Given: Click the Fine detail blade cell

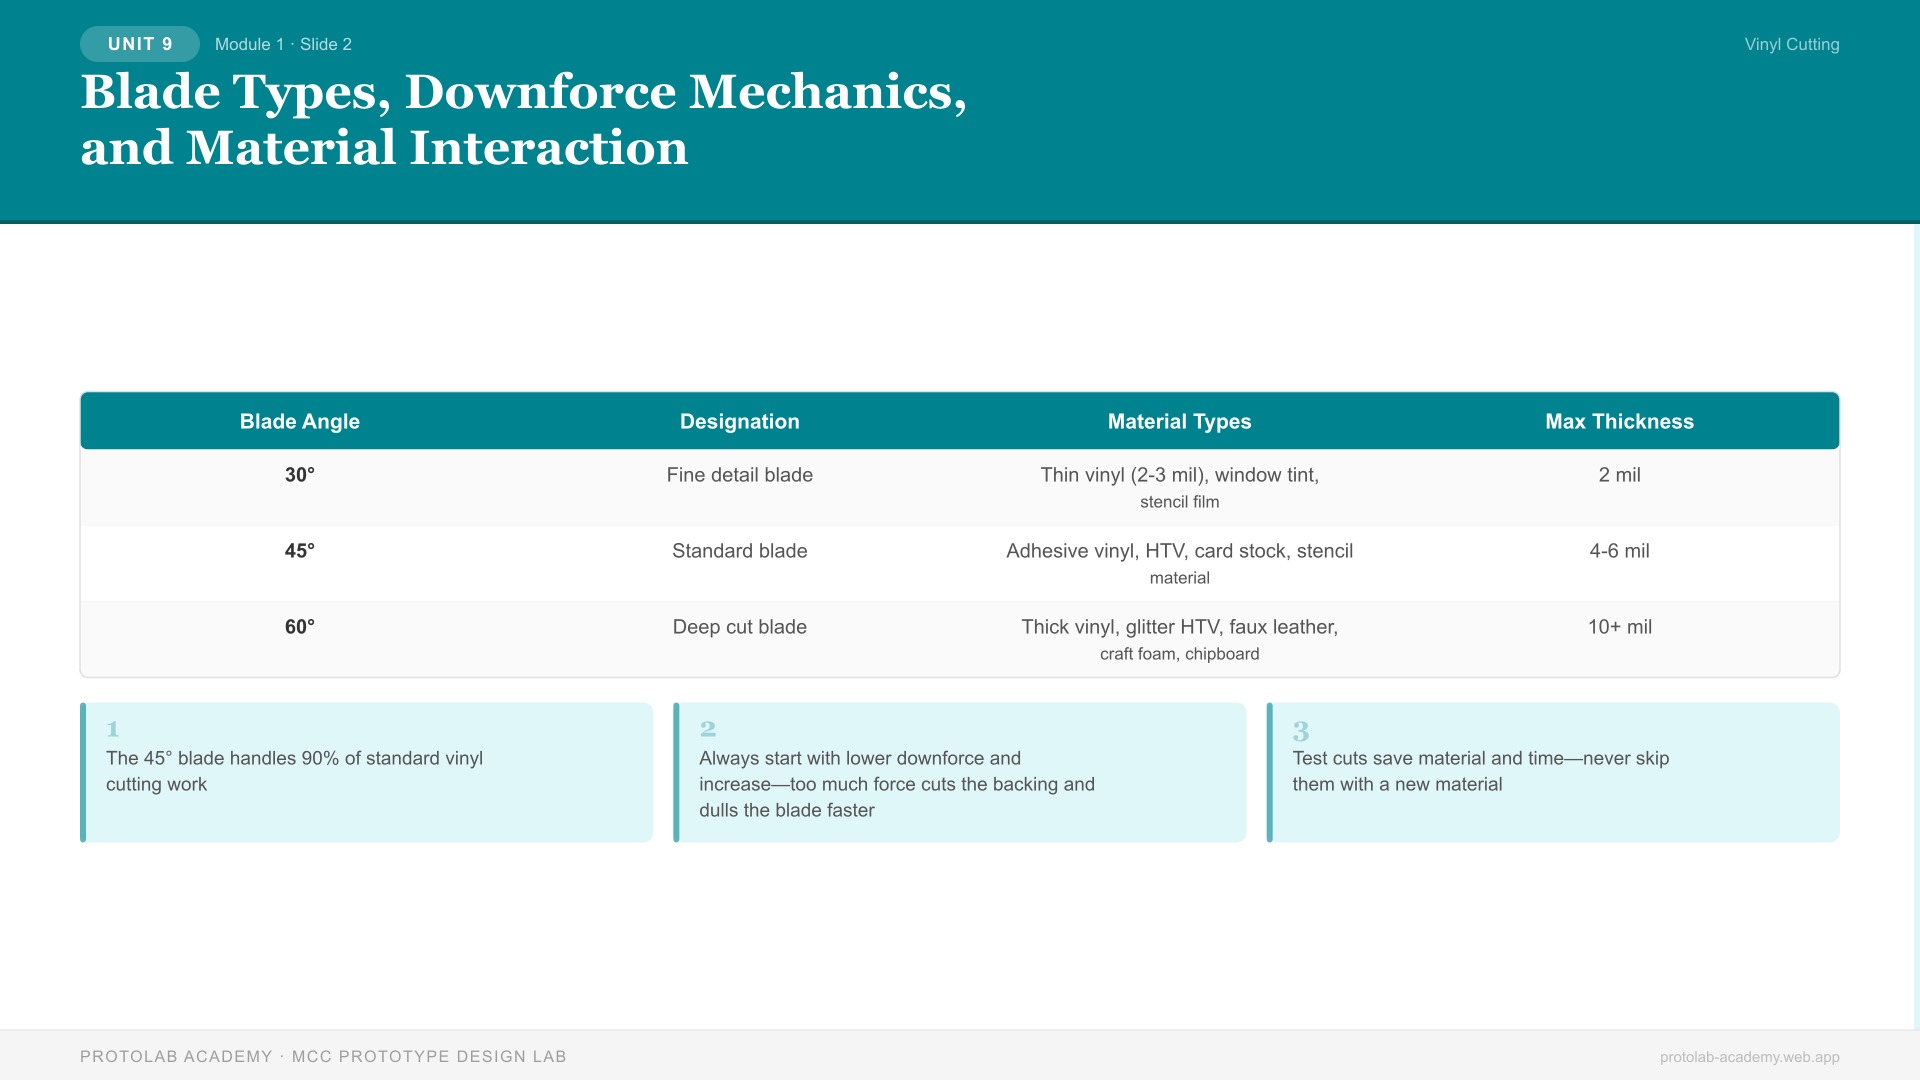Looking at the screenshot, I should (739, 475).
